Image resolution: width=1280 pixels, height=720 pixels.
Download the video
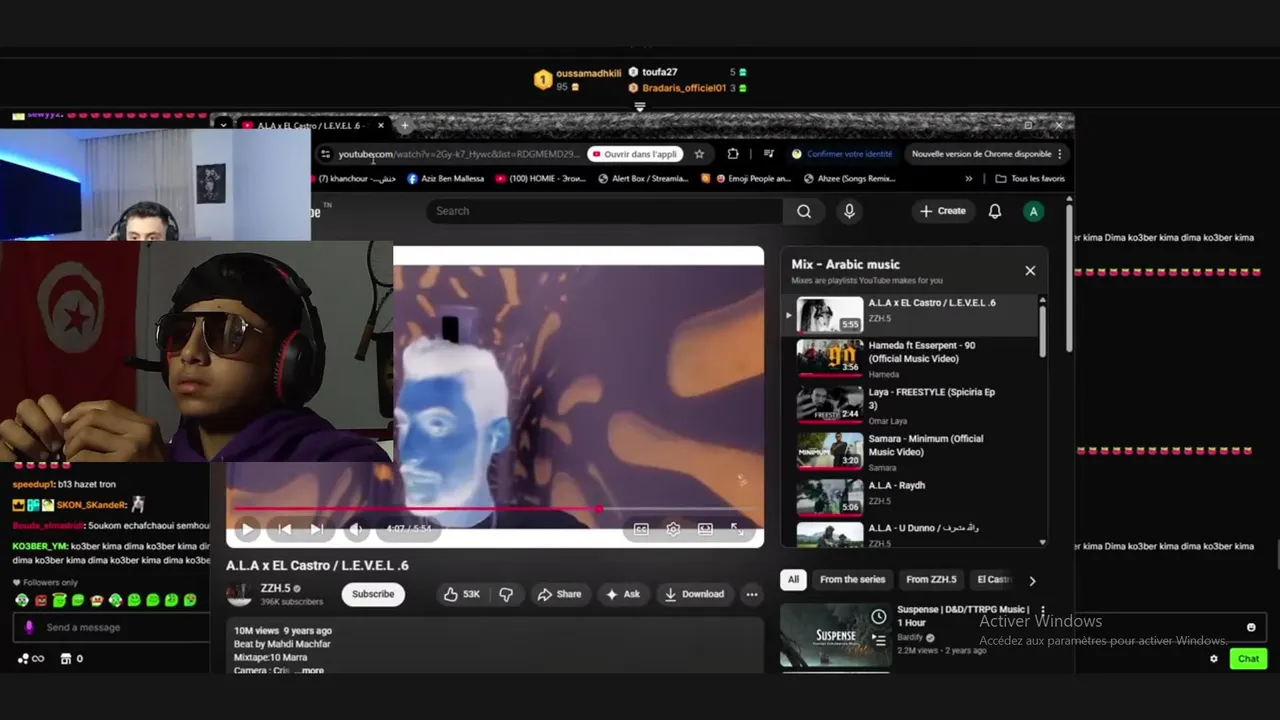pos(694,594)
